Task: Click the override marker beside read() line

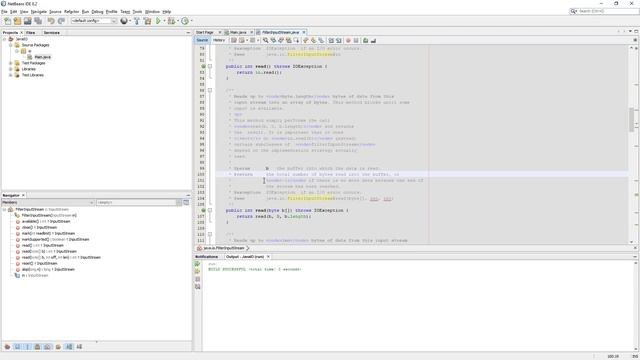Action: (203, 66)
